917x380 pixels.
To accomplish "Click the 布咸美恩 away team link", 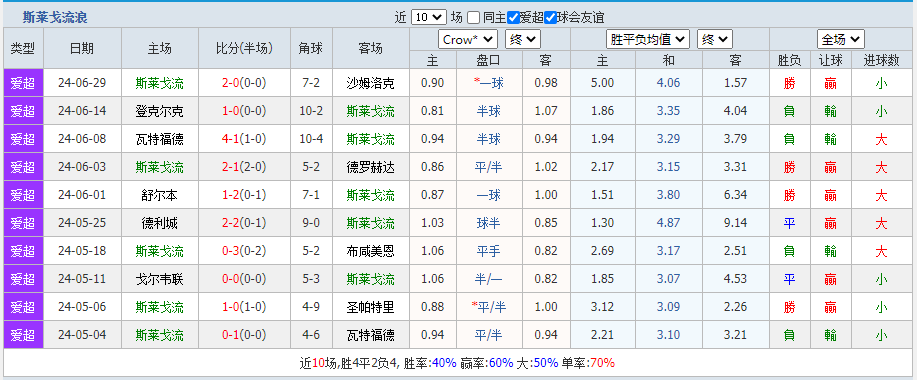I will tap(370, 251).
